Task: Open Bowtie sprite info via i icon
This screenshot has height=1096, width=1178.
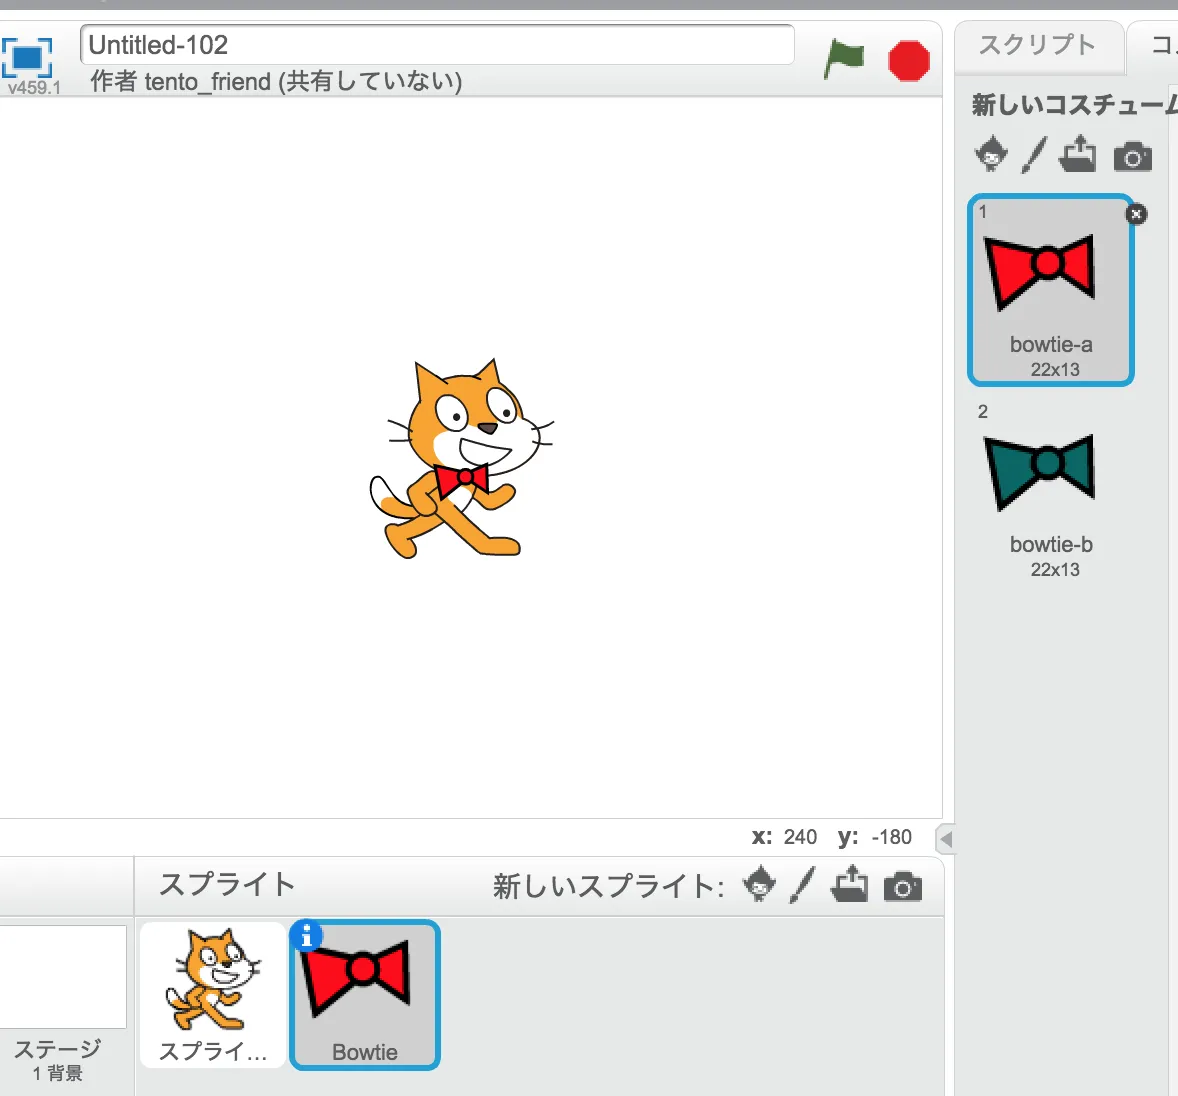Action: (x=306, y=937)
